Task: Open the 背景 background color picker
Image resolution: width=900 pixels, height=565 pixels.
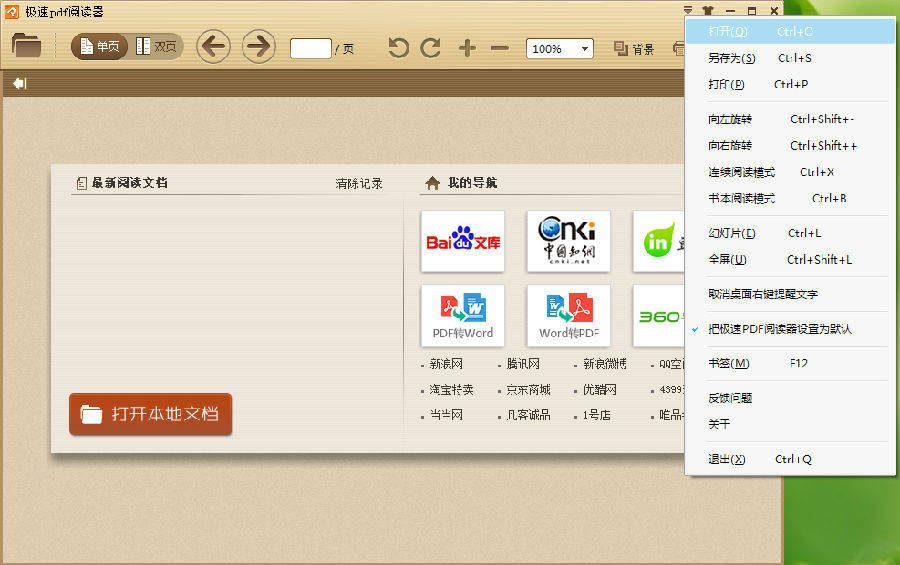Action: (x=634, y=49)
